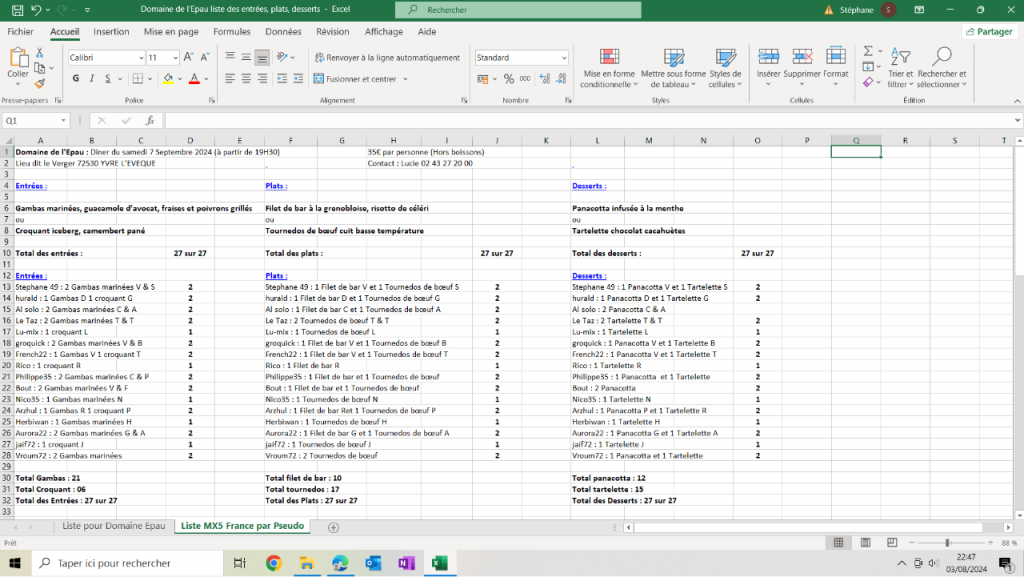The height and width of the screenshot is (577, 1024).
Task: Click the Supprimer cells icon
Action: click(802, 57)
